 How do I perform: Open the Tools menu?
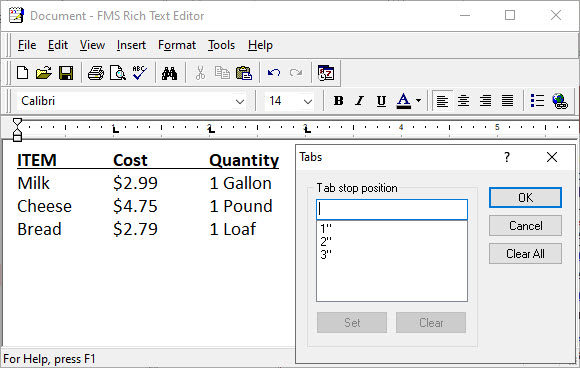pos(221,45)
